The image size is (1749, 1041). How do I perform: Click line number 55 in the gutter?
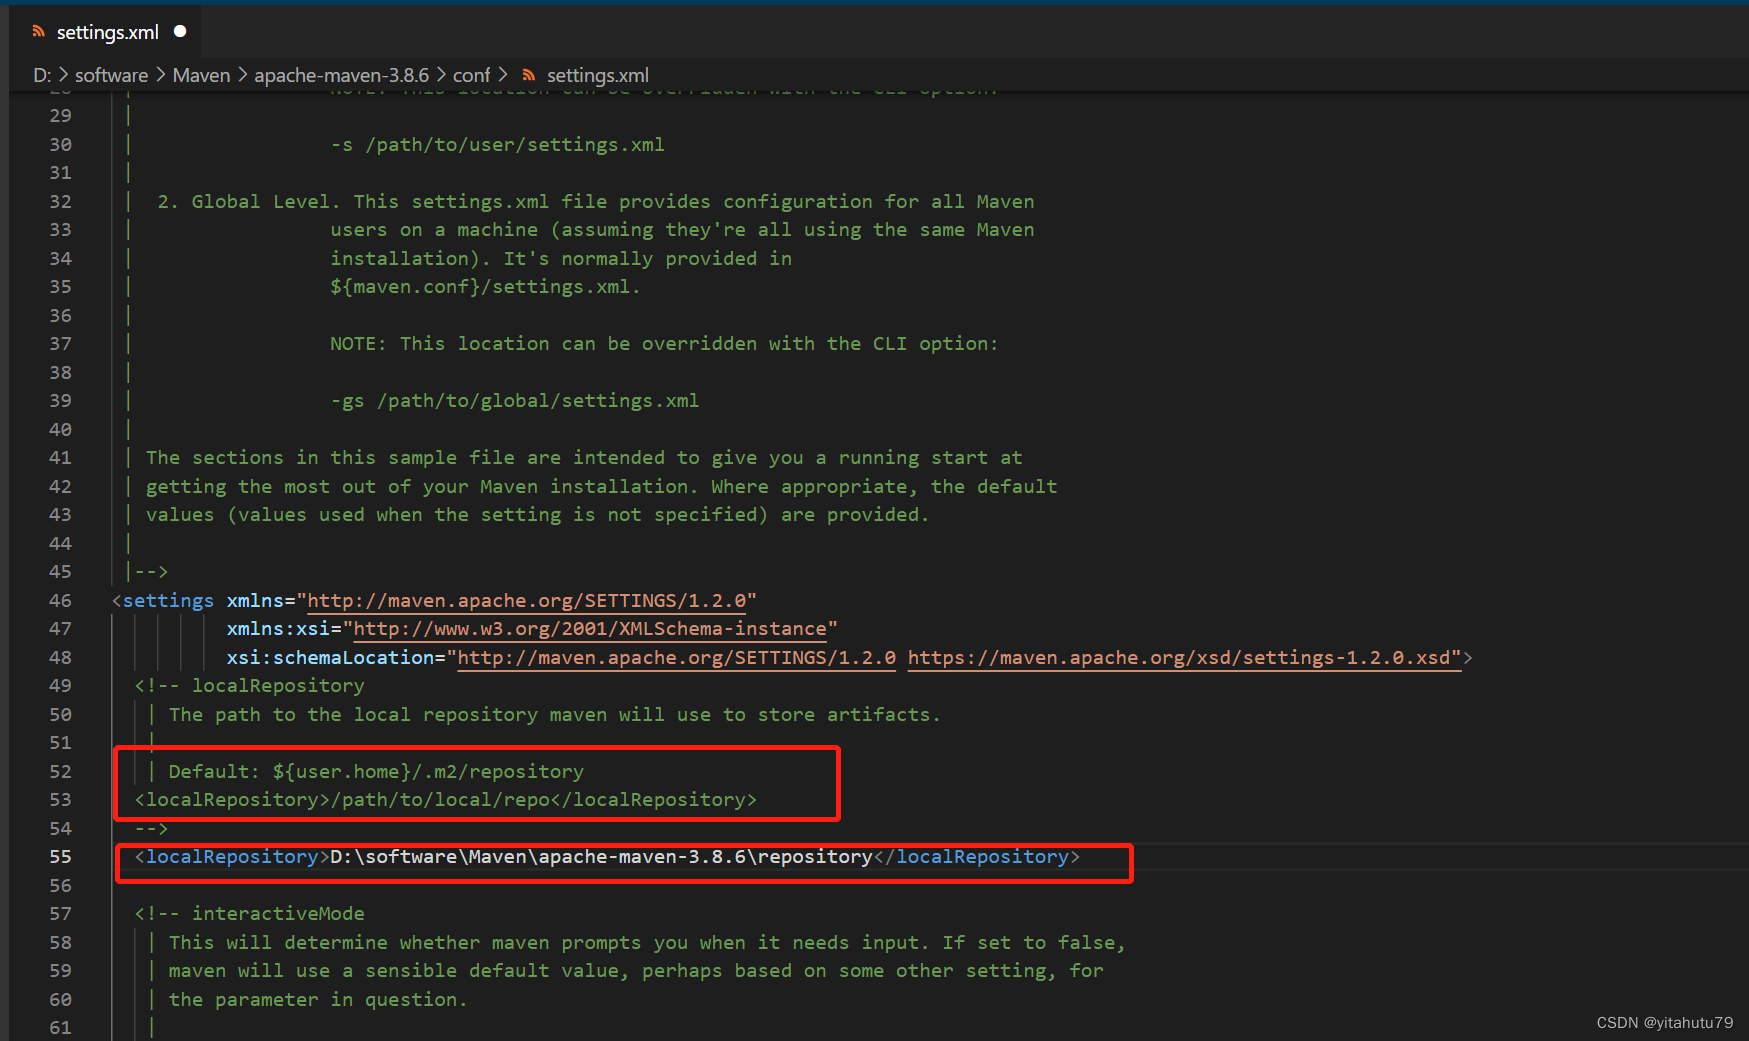(x=60, y=857)
